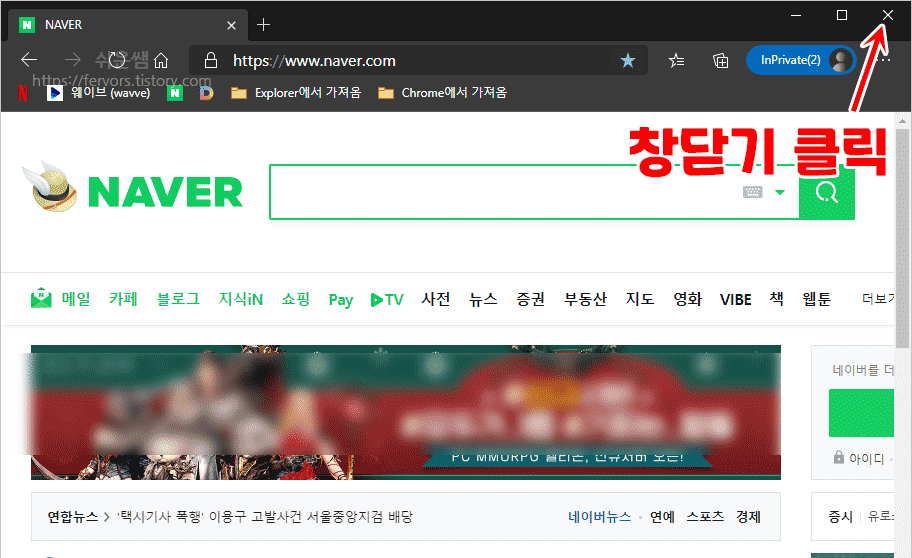Open a new tab with the plus button
This screenshot has width=912, height=558.
[263, 24]
